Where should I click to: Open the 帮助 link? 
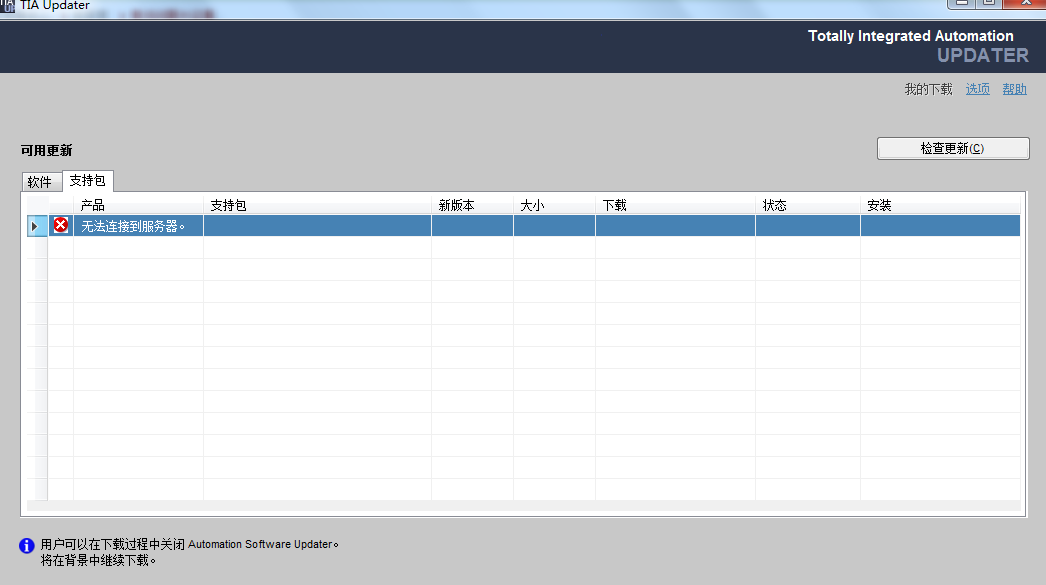click(x=1014, y=89)
